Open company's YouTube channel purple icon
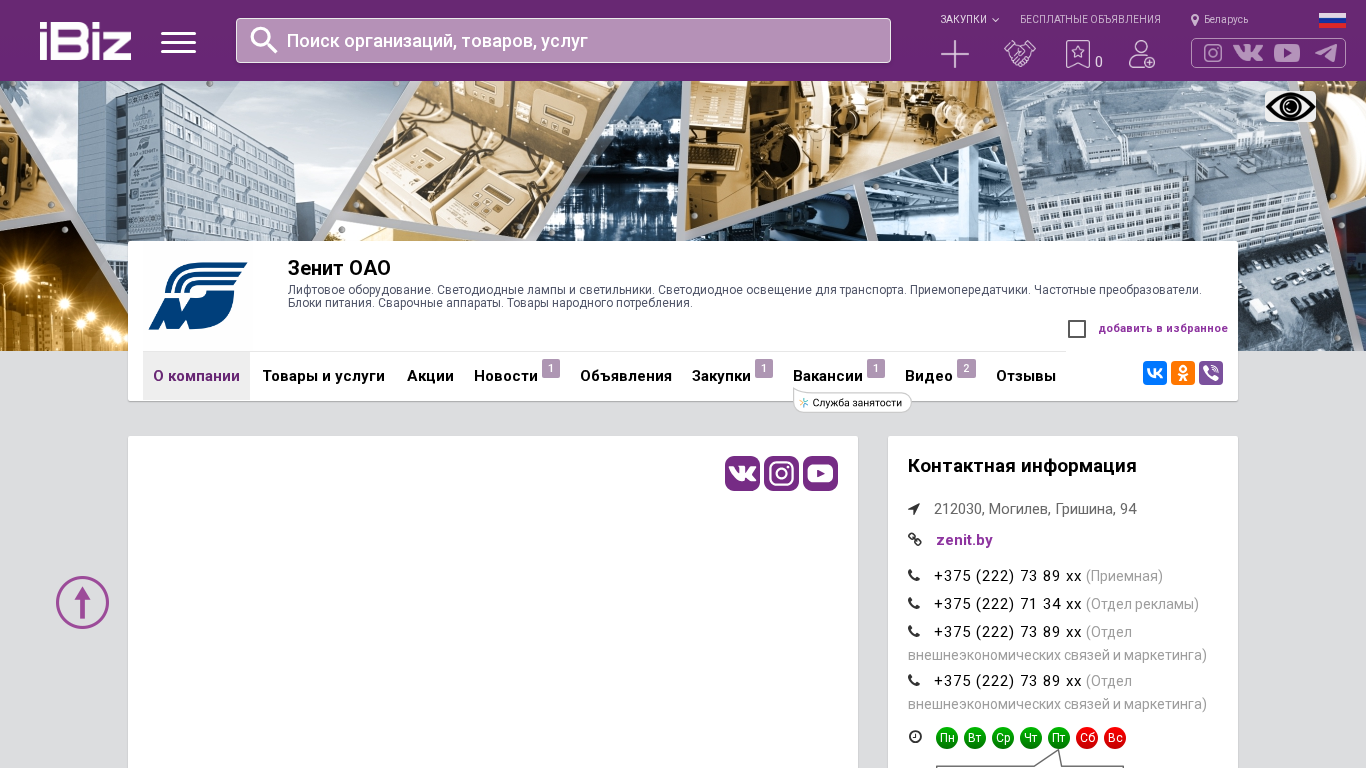This screenshot has width=1366, height=768. (821, 473)
